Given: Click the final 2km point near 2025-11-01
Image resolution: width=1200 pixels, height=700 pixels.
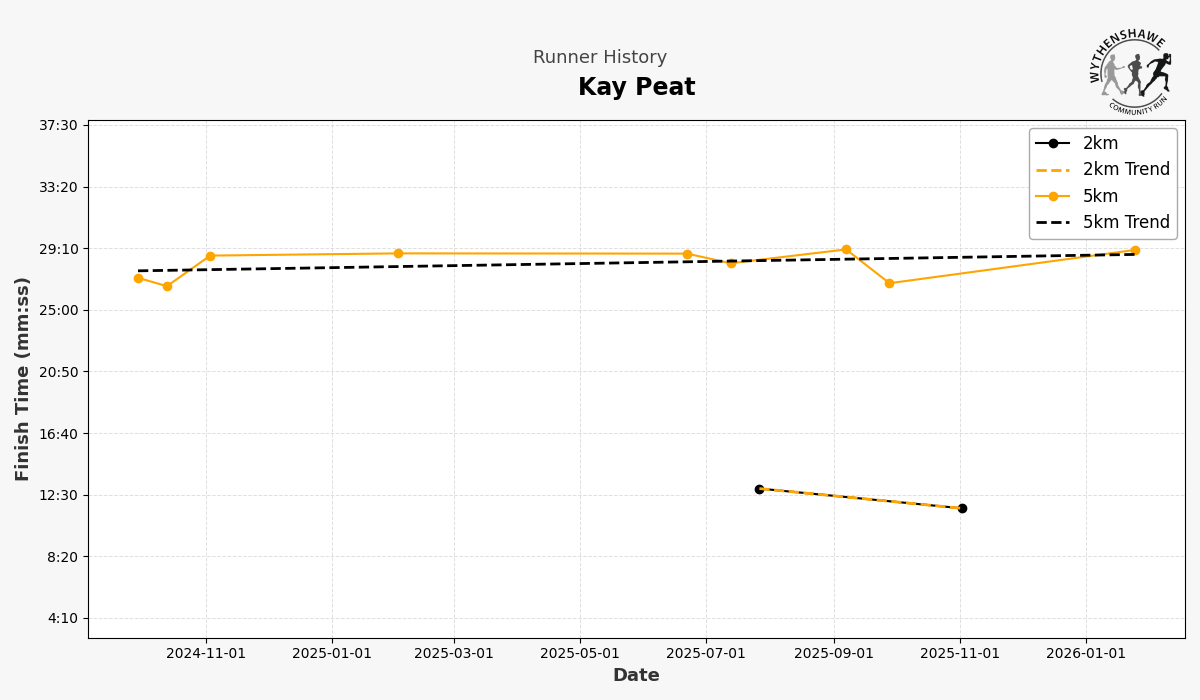Looking at the screenshot, I should click(962, 508).
